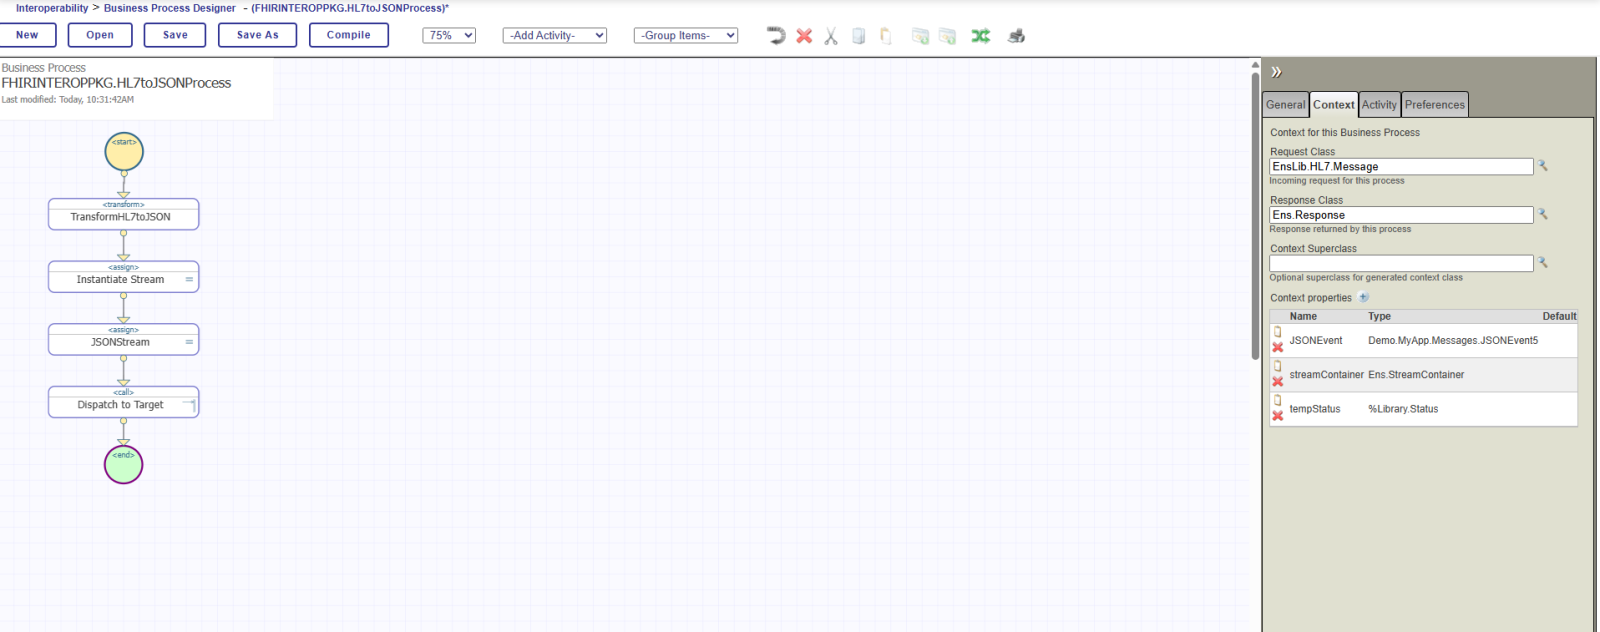Click the printer icon
This screenshot has height=632, width=1600.
pyautogui.click(x=1016, y=36)
